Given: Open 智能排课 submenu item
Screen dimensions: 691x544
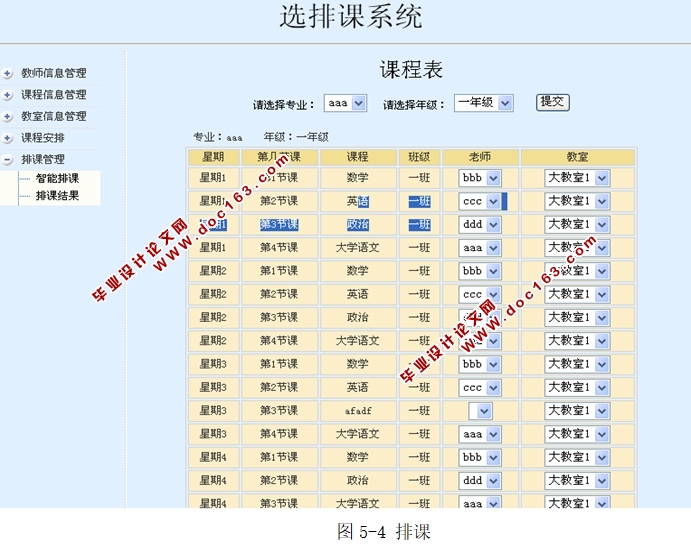Looking at the screenshot, I should click(x=57, y=179).
